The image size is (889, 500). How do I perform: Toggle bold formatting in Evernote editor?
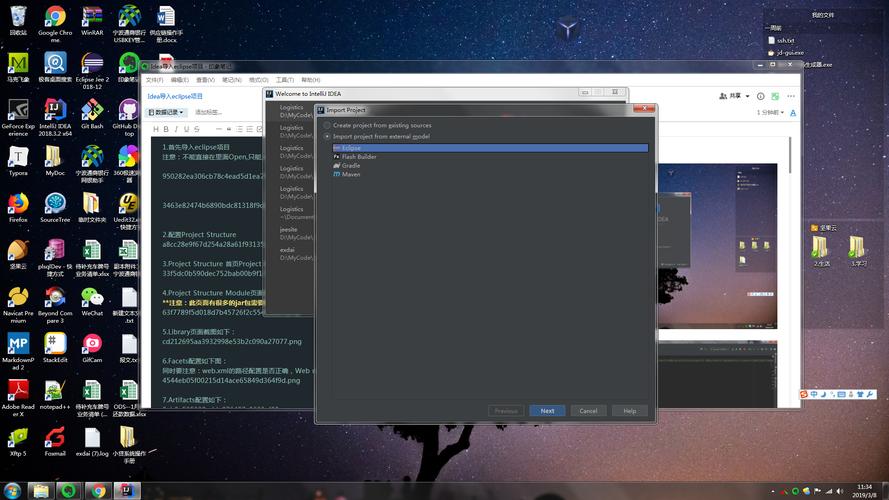pyautogui.click(x=166, y=129)
